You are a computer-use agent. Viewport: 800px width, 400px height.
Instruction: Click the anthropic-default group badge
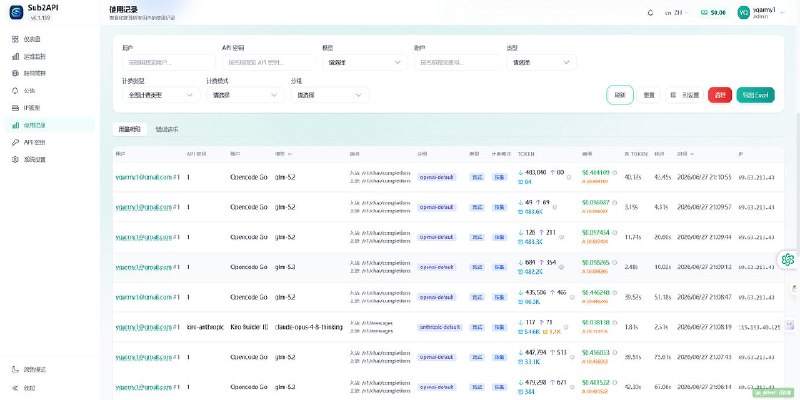pyautogui.click(x=440, y=327)
